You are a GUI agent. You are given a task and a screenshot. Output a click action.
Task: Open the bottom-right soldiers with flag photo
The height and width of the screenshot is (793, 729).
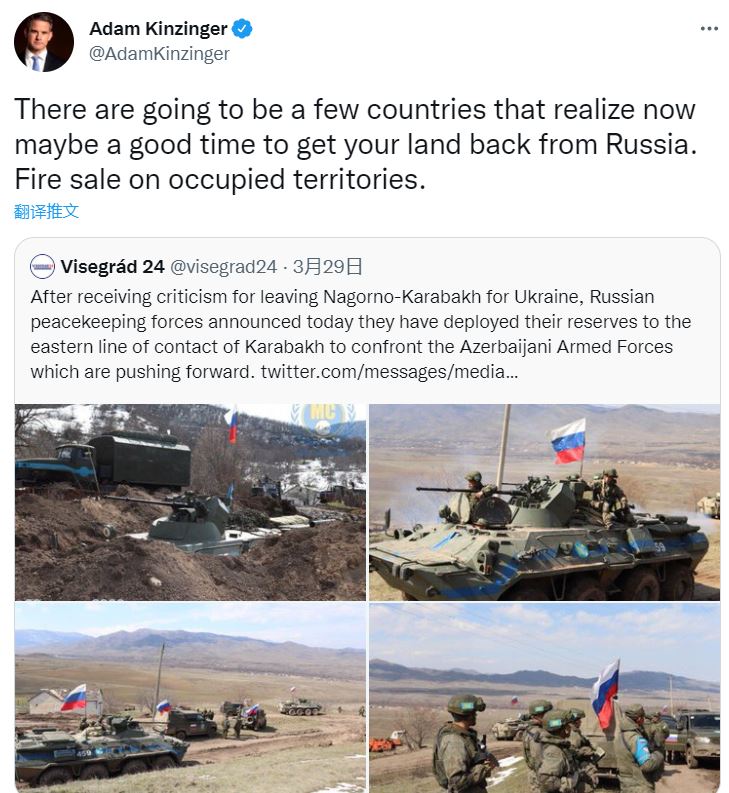[544, 696]
